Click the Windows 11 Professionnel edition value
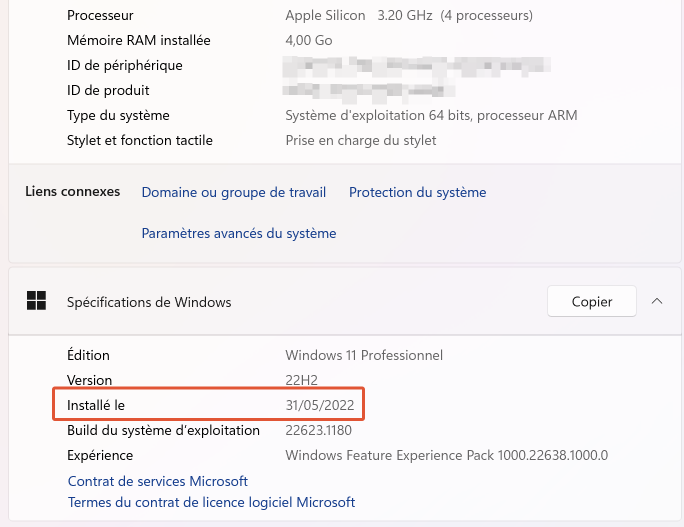 point(364,355)
